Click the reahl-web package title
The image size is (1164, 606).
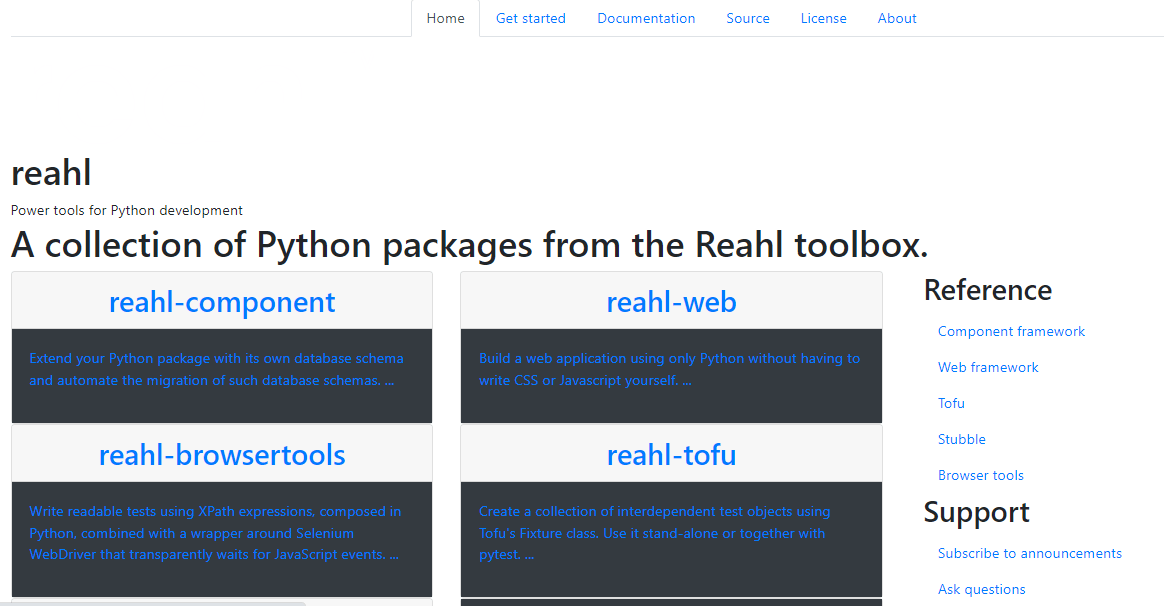671,302
